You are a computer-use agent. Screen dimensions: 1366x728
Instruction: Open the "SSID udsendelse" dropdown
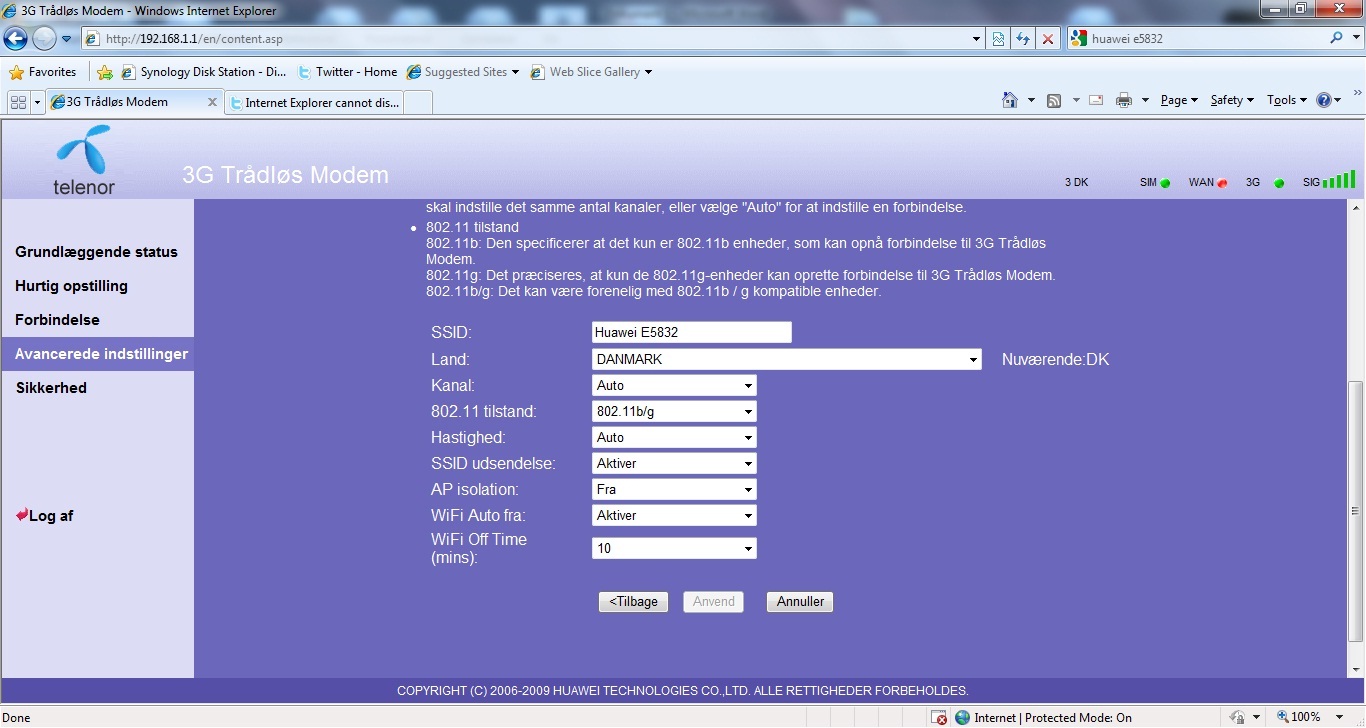tap(674, 463)
